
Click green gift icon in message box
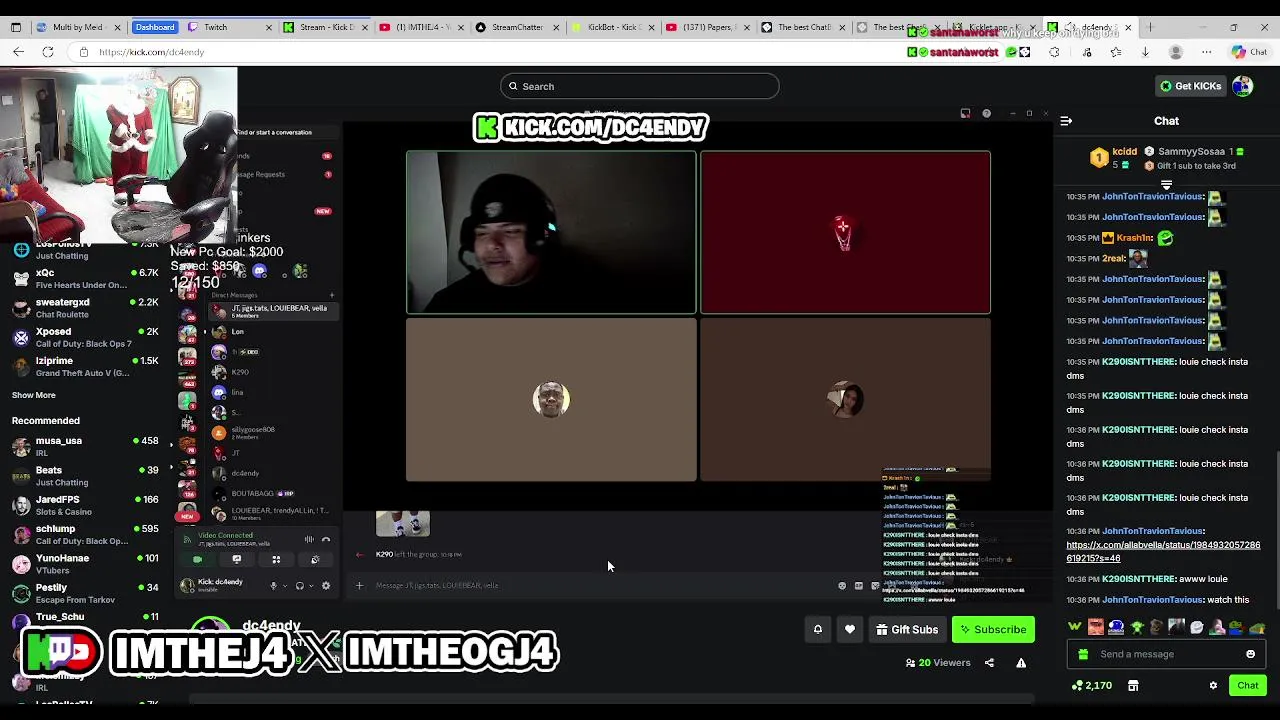click(x=1083, y=654)
